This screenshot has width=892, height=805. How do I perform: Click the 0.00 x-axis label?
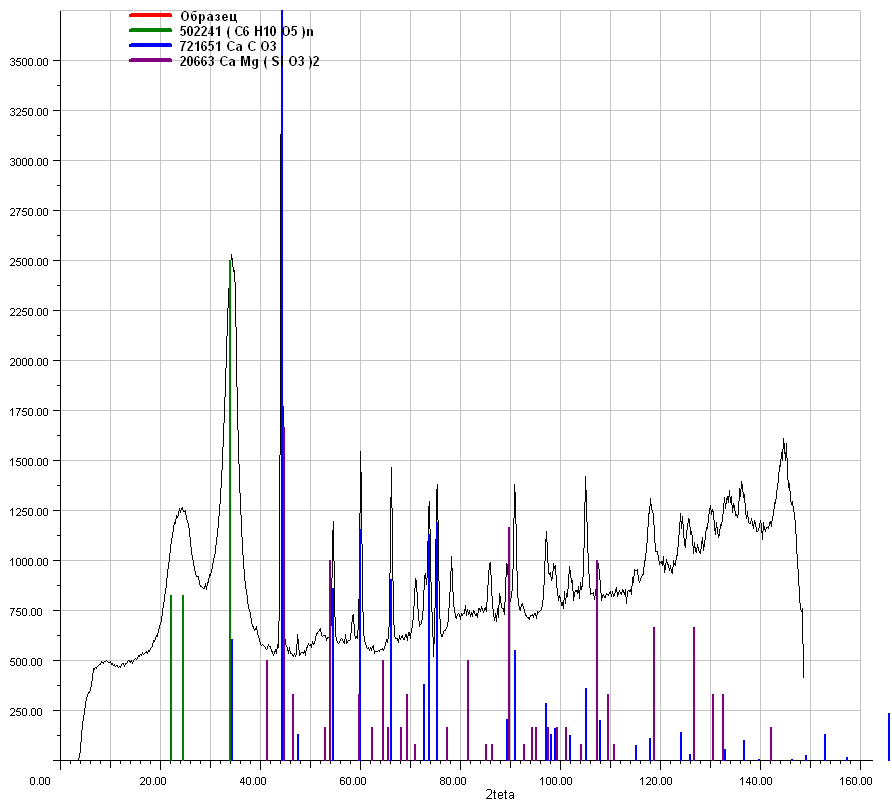tap(40, 781)
